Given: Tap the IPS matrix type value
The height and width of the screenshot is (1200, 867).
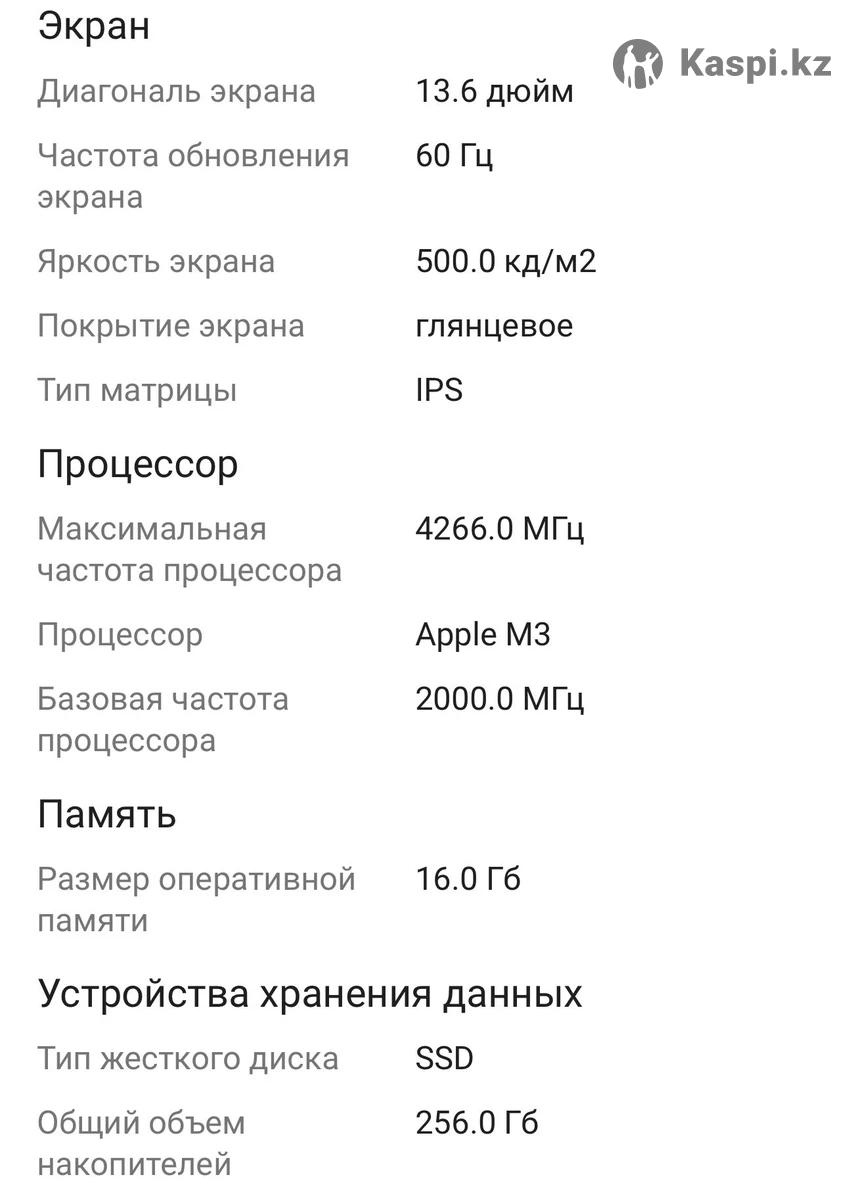Looking at the screenshot, I should click(x=439, y=390).
